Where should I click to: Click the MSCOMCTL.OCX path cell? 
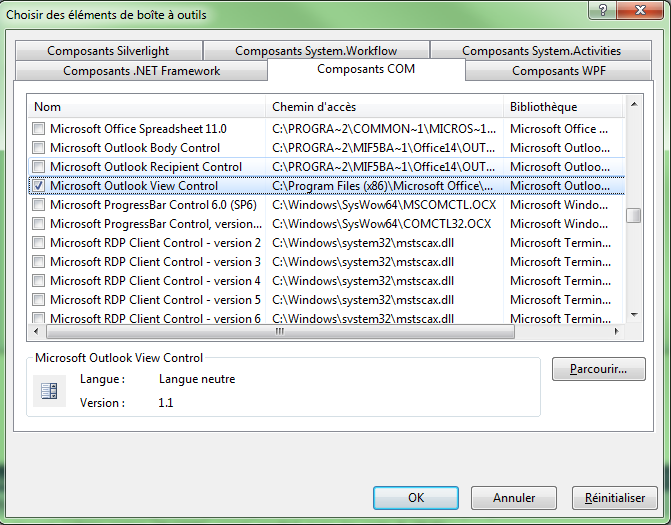click(384, 205)
